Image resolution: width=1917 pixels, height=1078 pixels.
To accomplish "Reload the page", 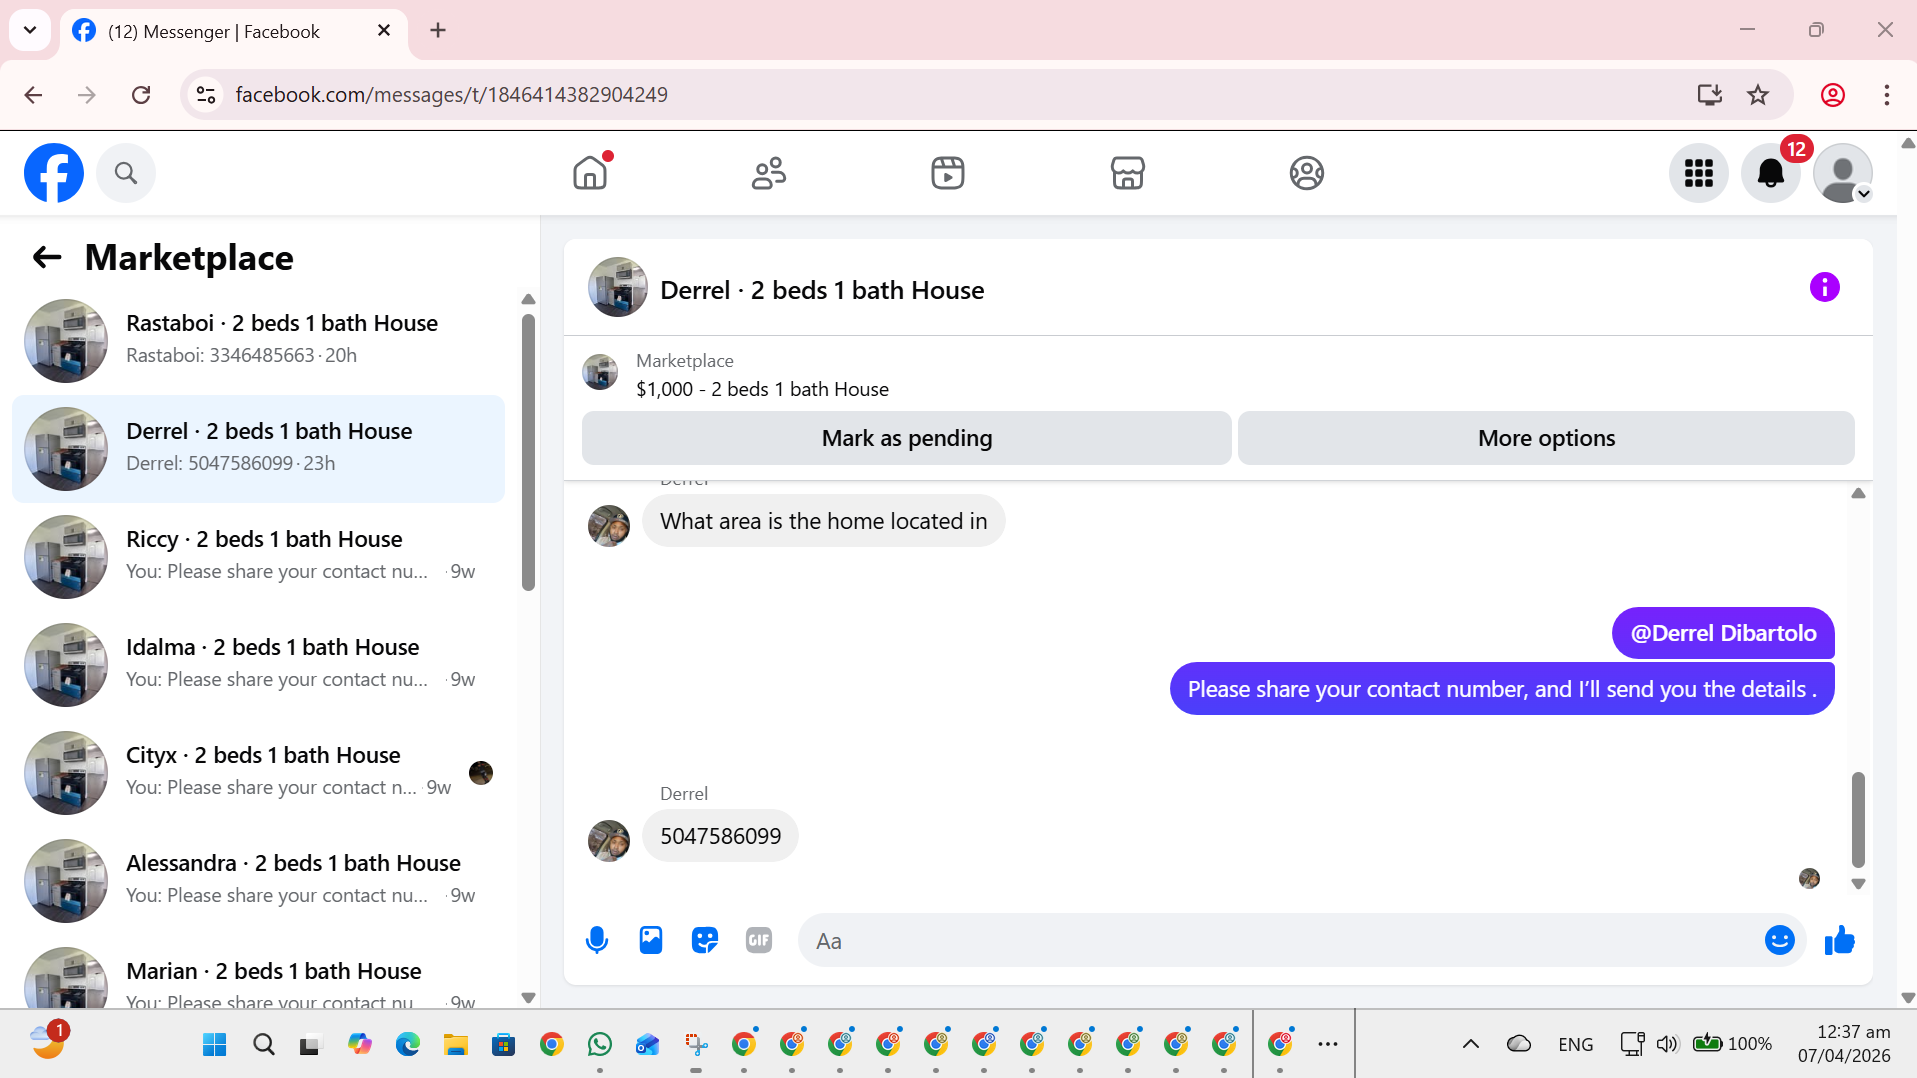I will point(141,95).
